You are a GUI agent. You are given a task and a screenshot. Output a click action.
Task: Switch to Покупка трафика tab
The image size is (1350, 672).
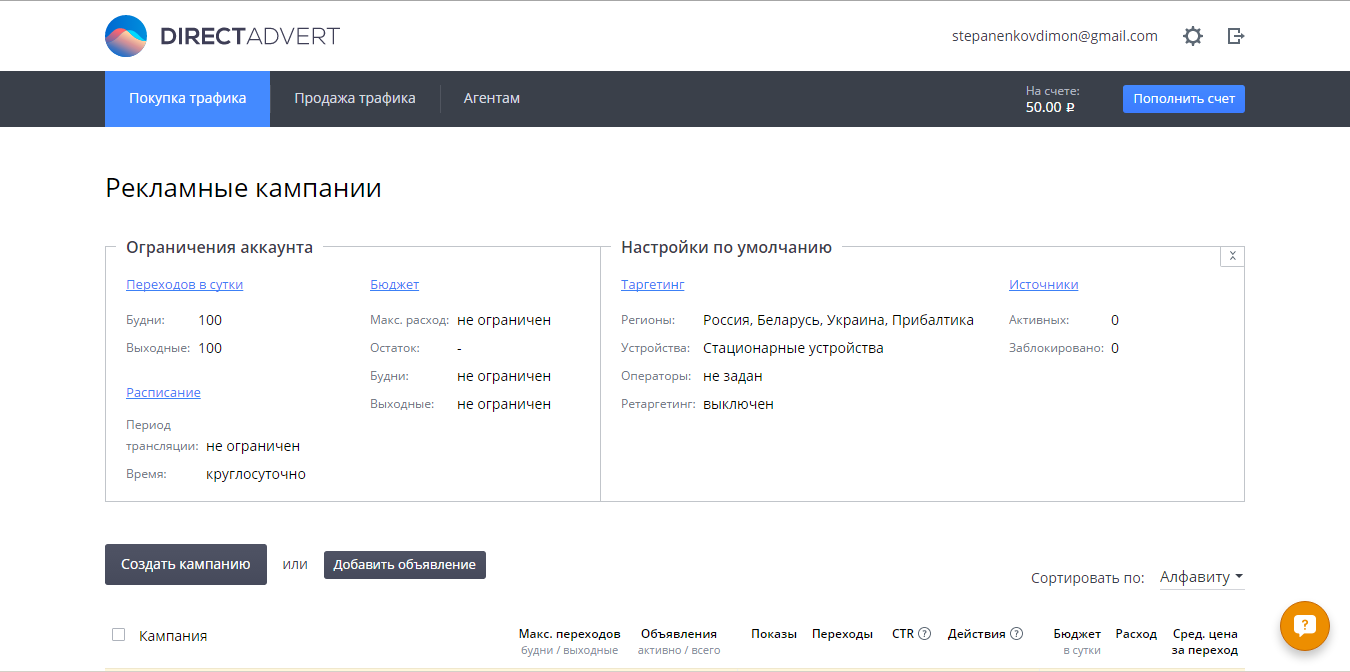[187, 99]
